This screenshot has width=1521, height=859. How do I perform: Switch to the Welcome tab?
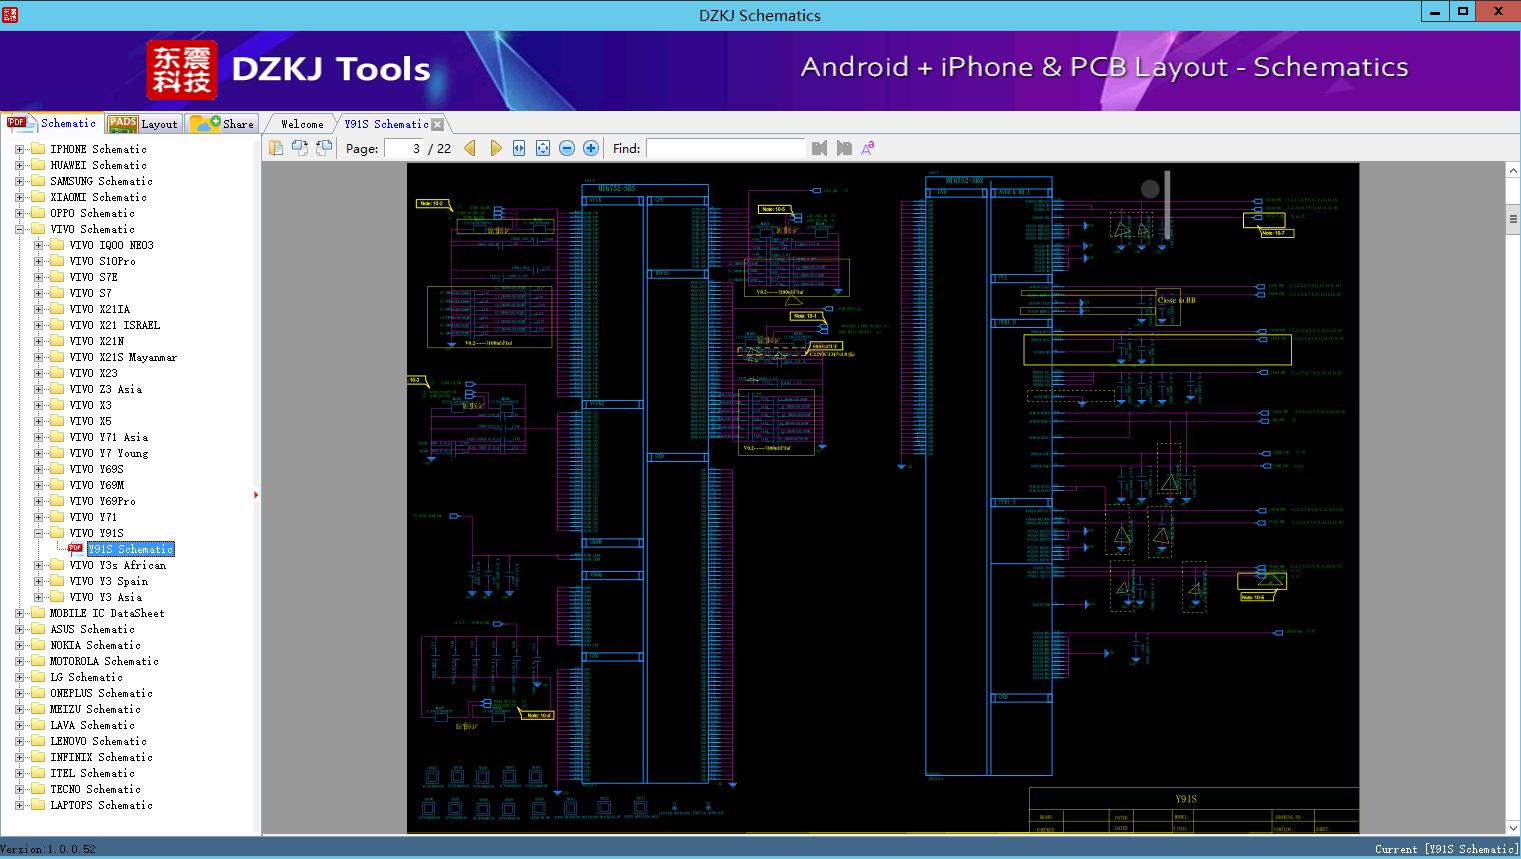click(x=301, y=124)
